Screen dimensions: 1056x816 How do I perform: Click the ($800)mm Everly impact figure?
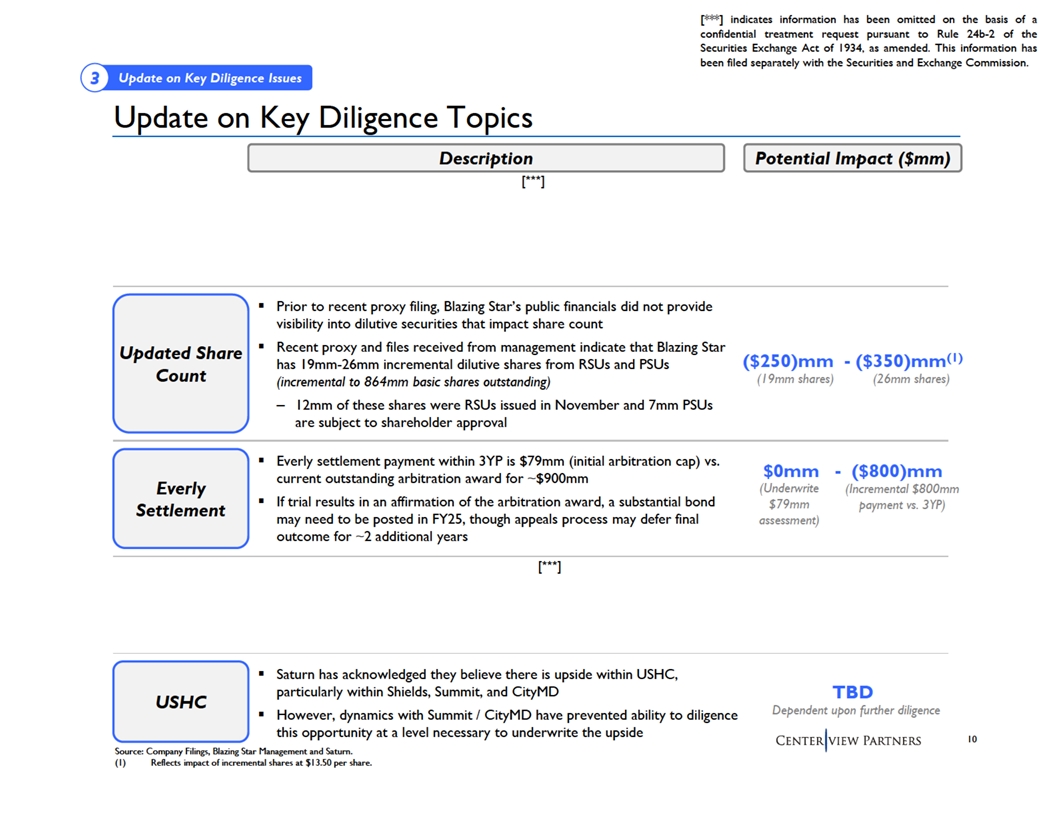click(x=897, y=471)
